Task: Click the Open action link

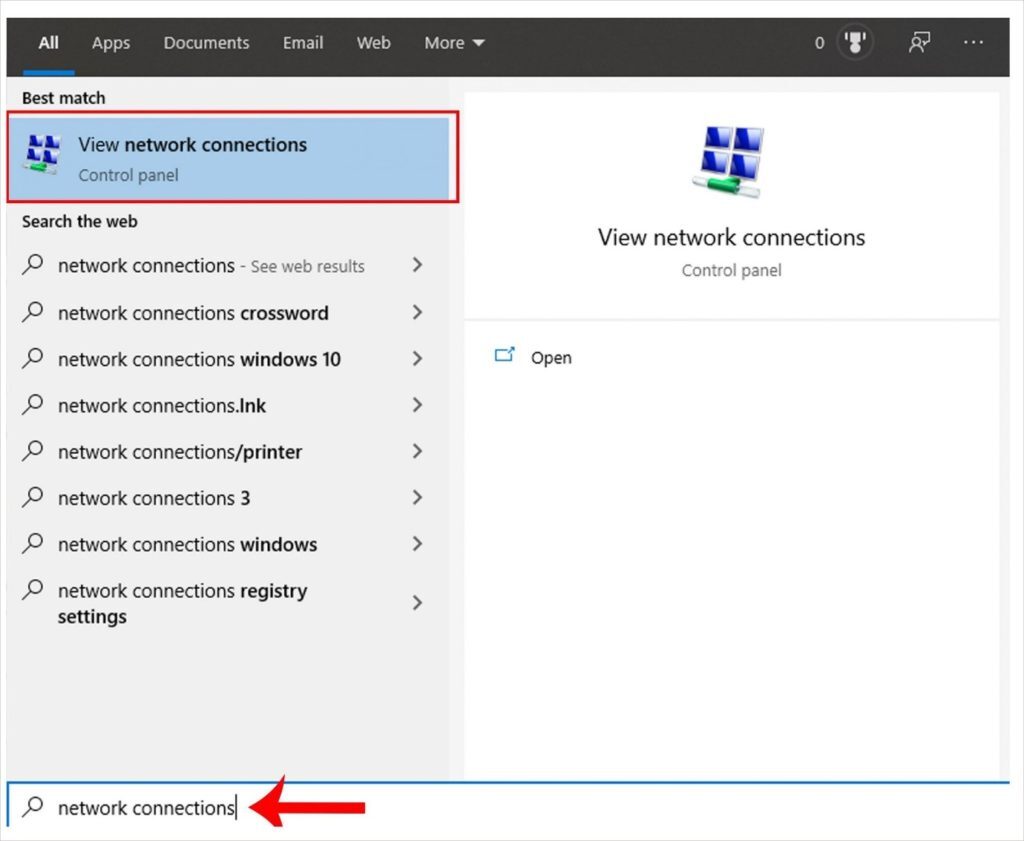Action: coord(551,358)
